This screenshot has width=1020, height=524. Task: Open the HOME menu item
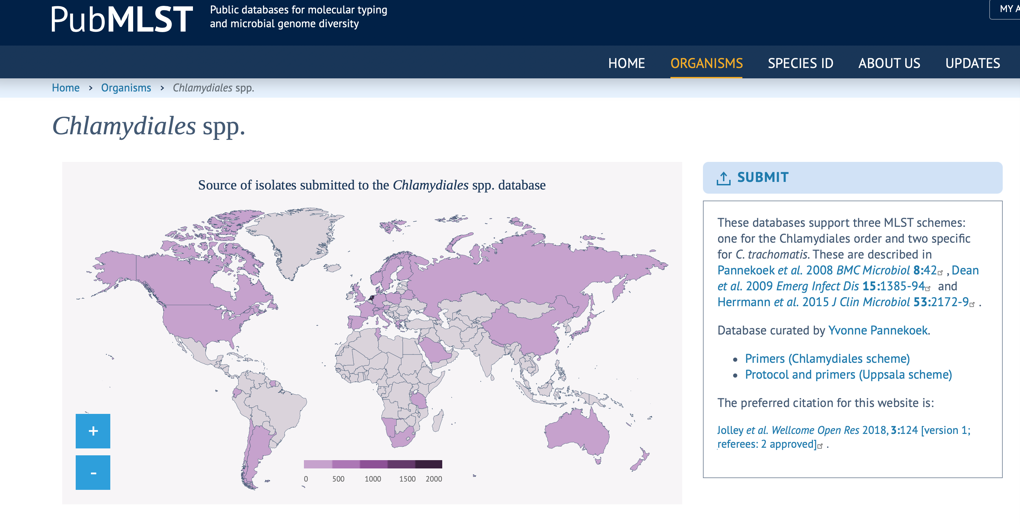click(626, 63)
